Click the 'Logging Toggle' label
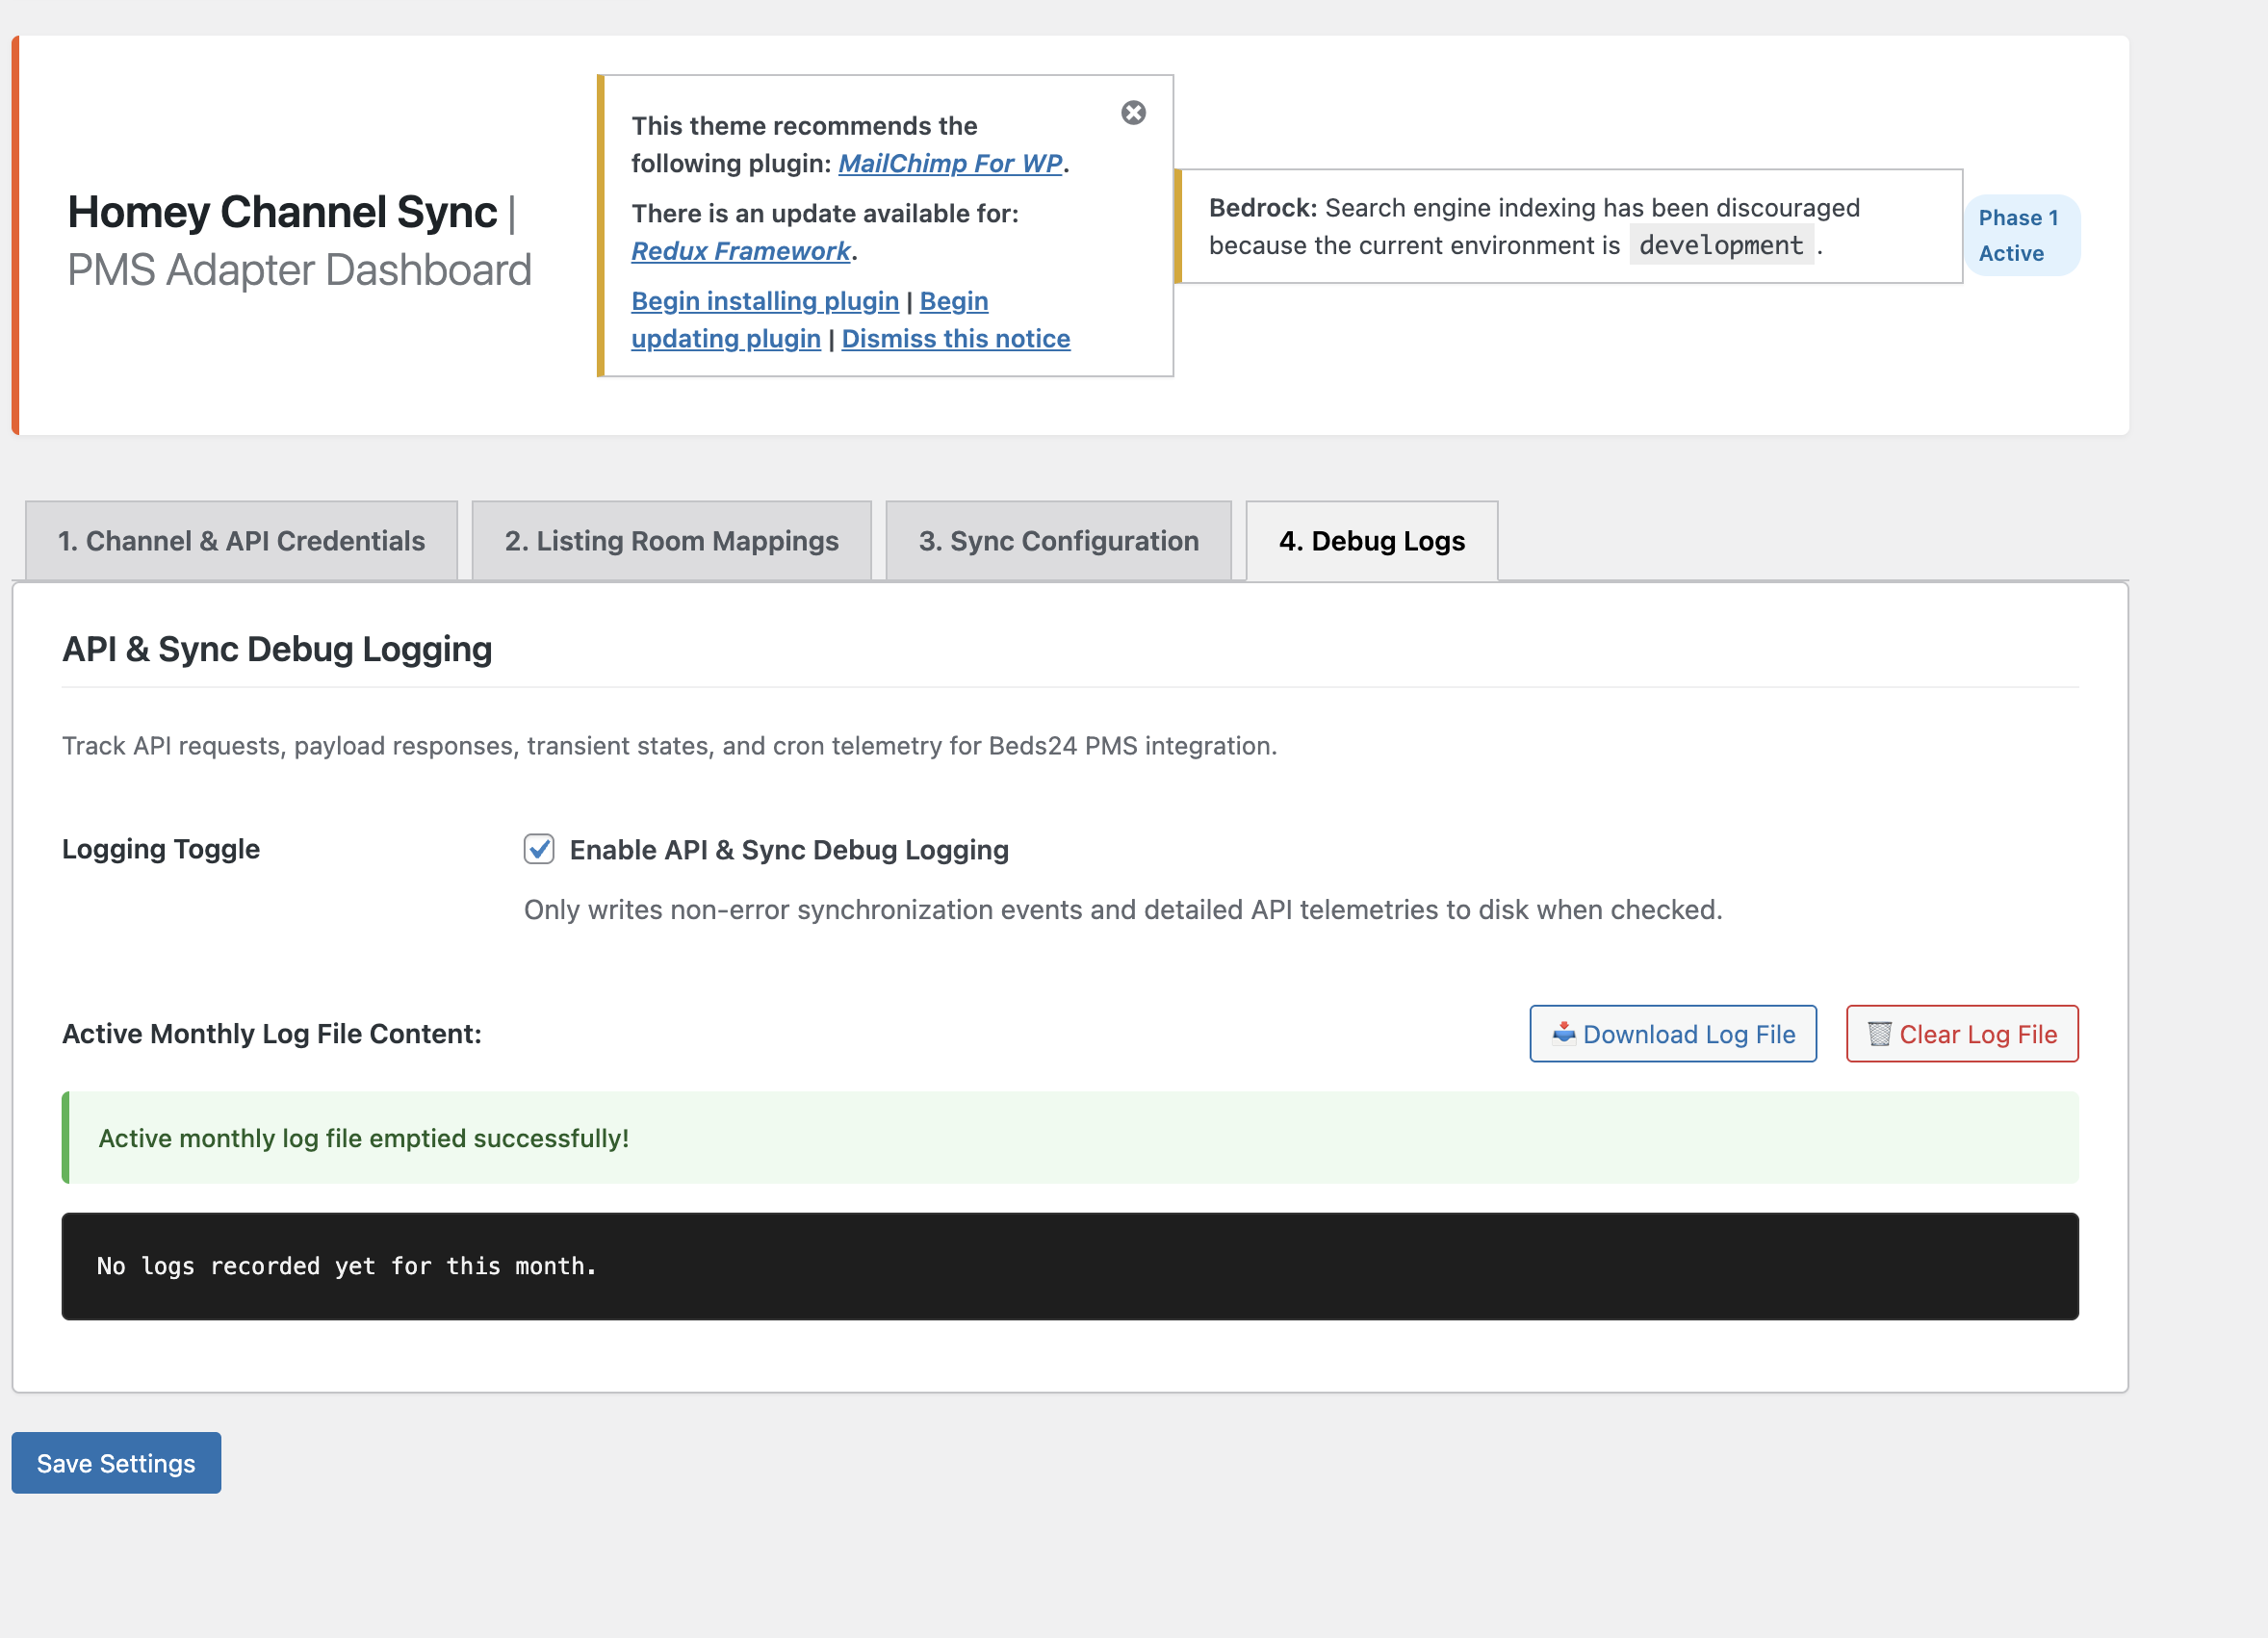 (x=161, y=849)
